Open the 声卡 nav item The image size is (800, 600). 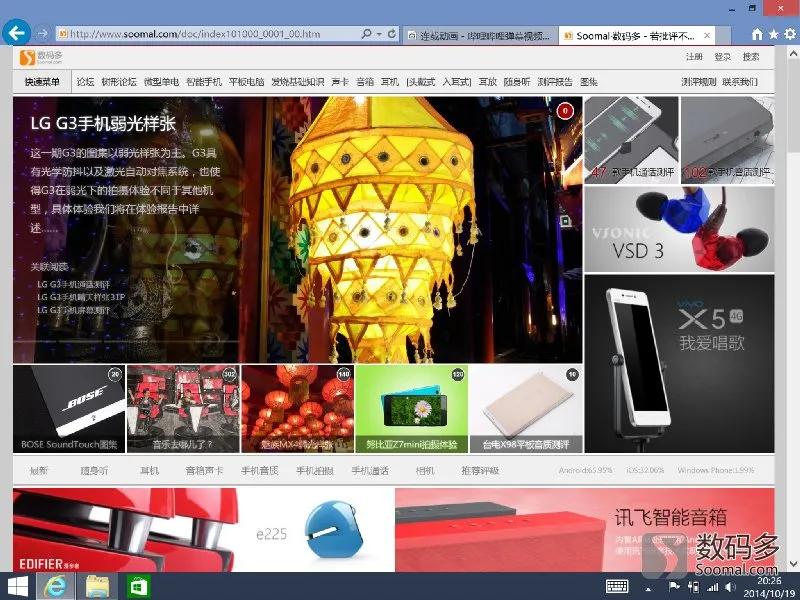point(340,82)
